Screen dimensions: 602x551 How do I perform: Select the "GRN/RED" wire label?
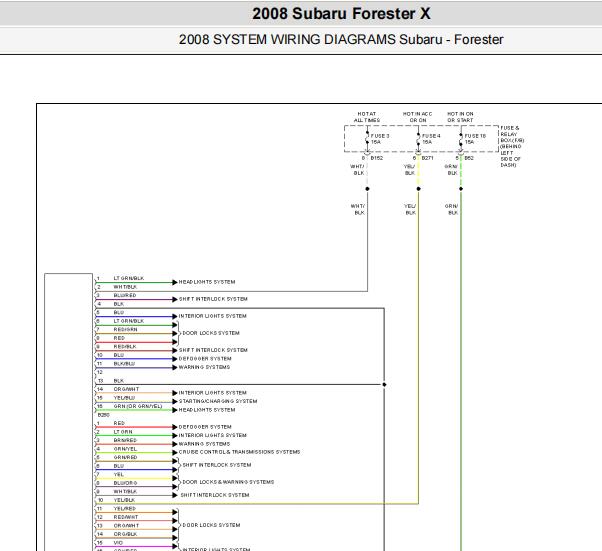click(x=125, y=457)
